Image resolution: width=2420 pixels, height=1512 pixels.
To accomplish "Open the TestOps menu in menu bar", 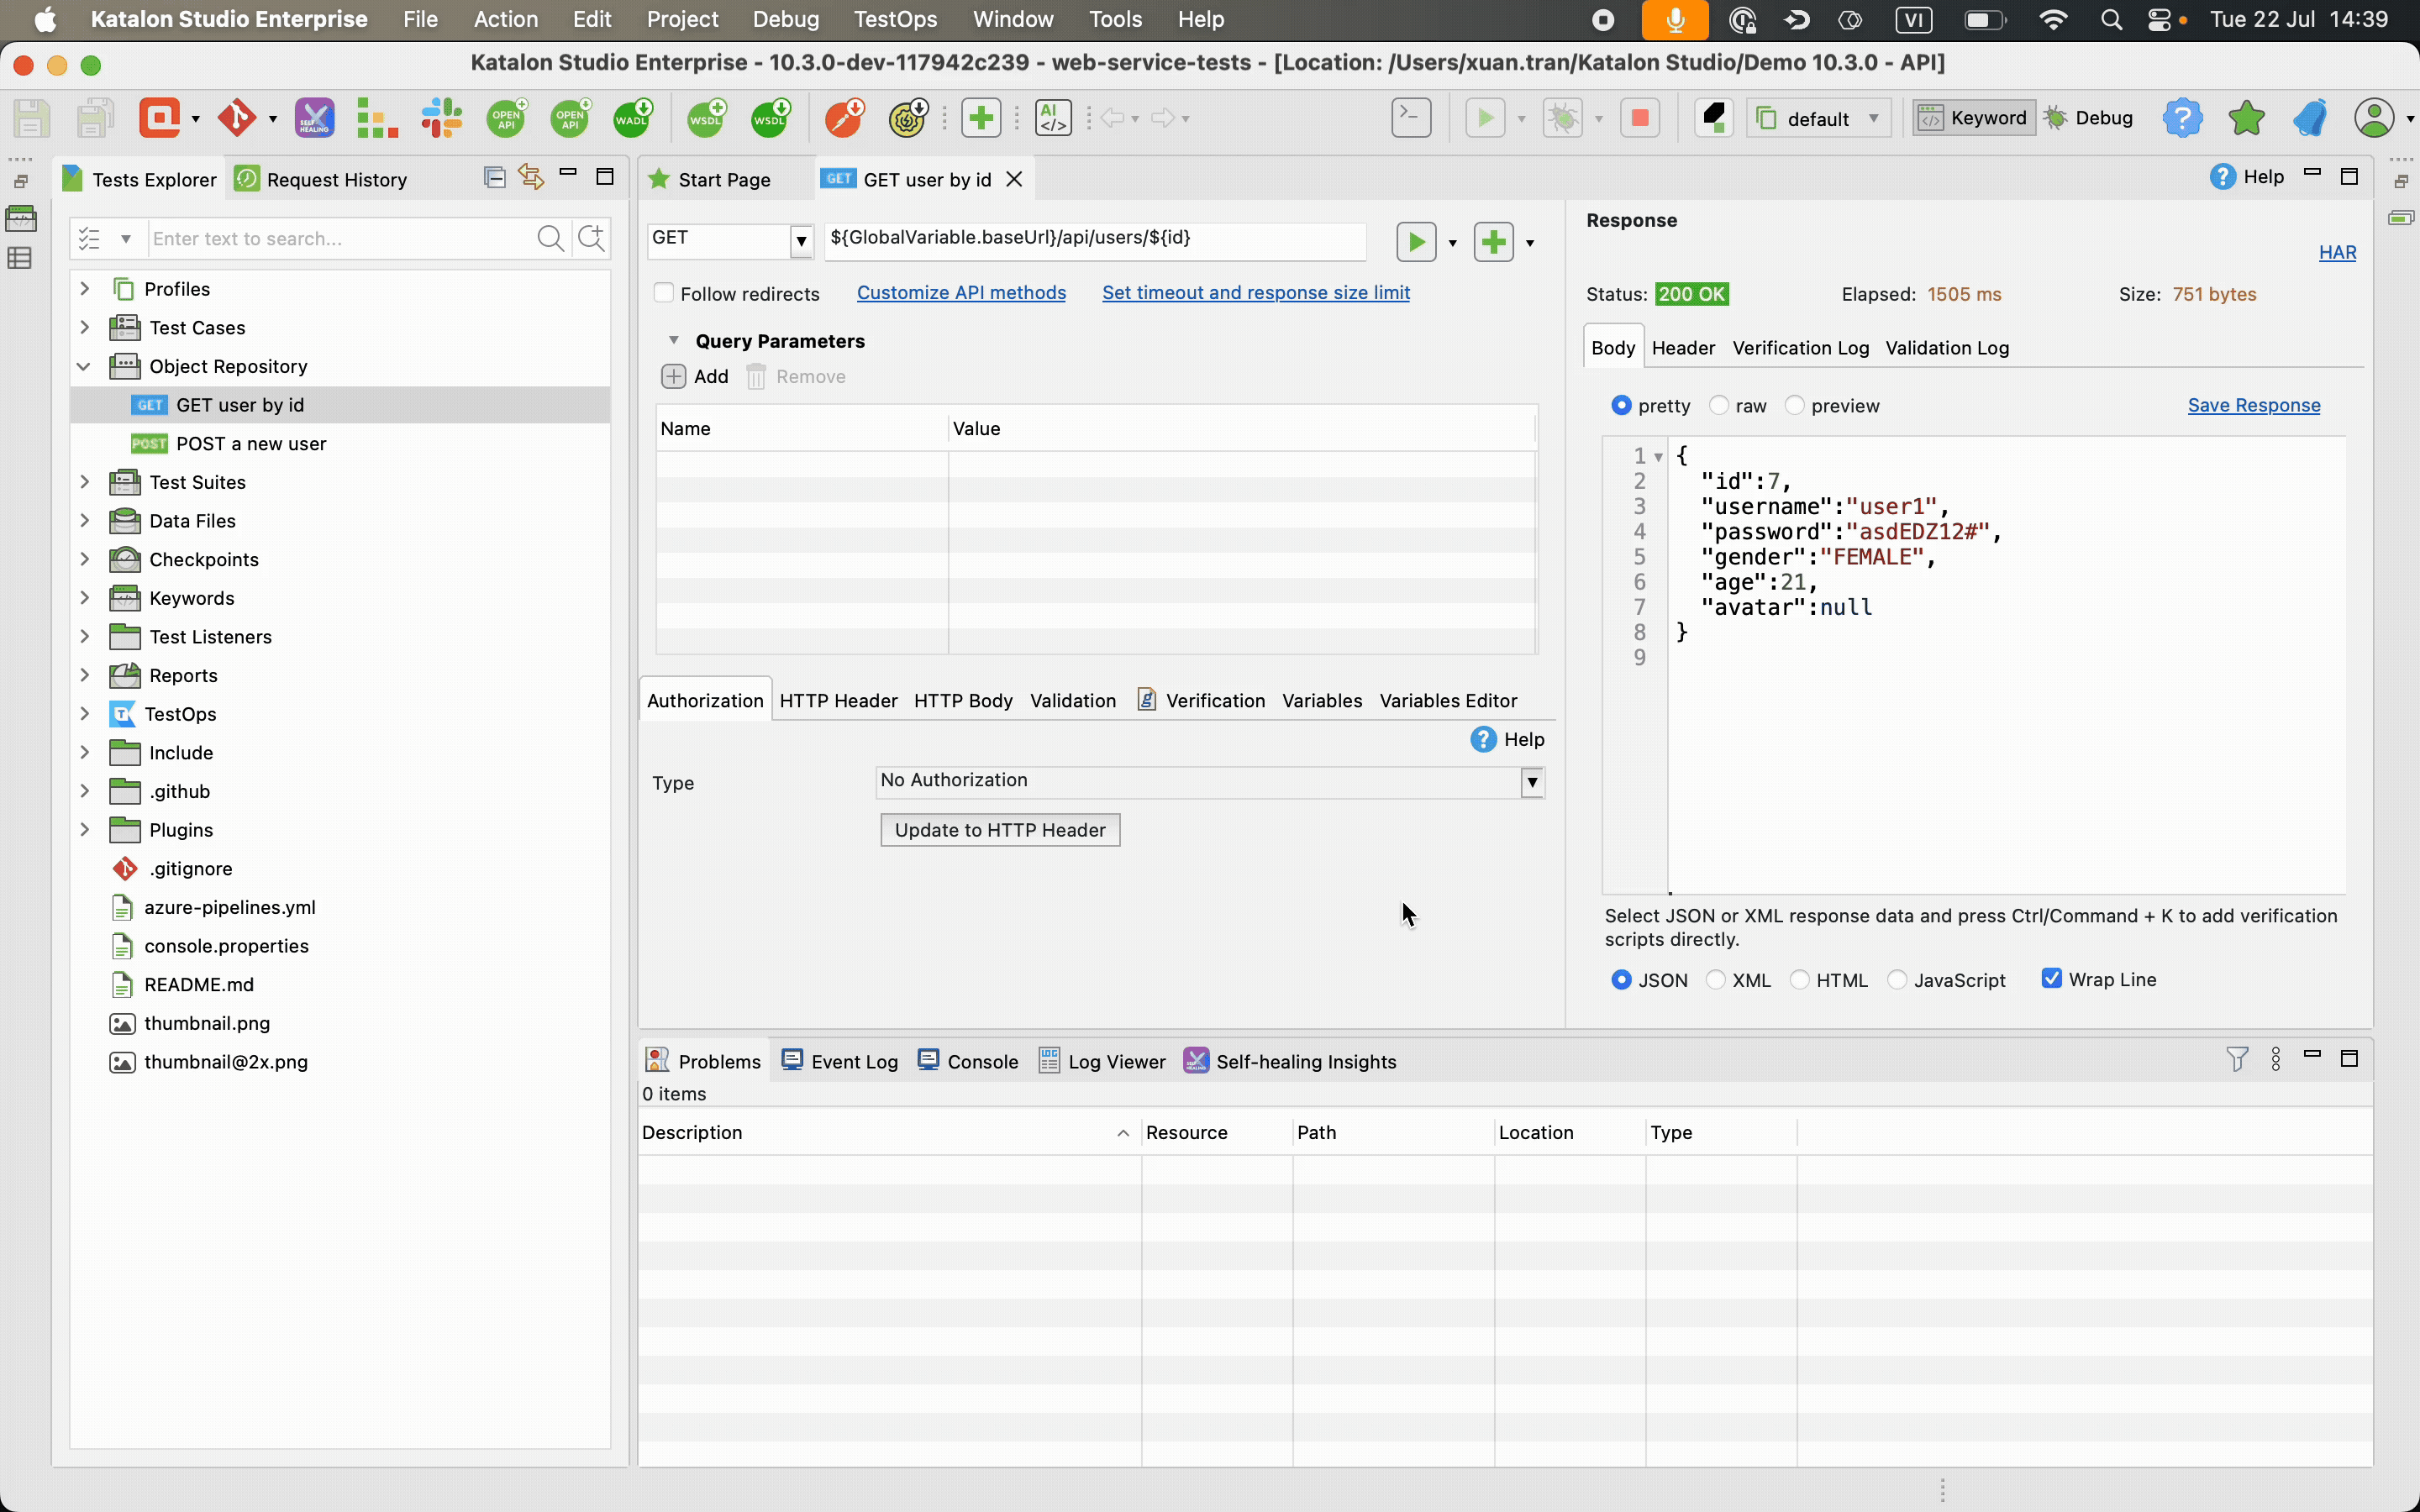I will (895, 19).
